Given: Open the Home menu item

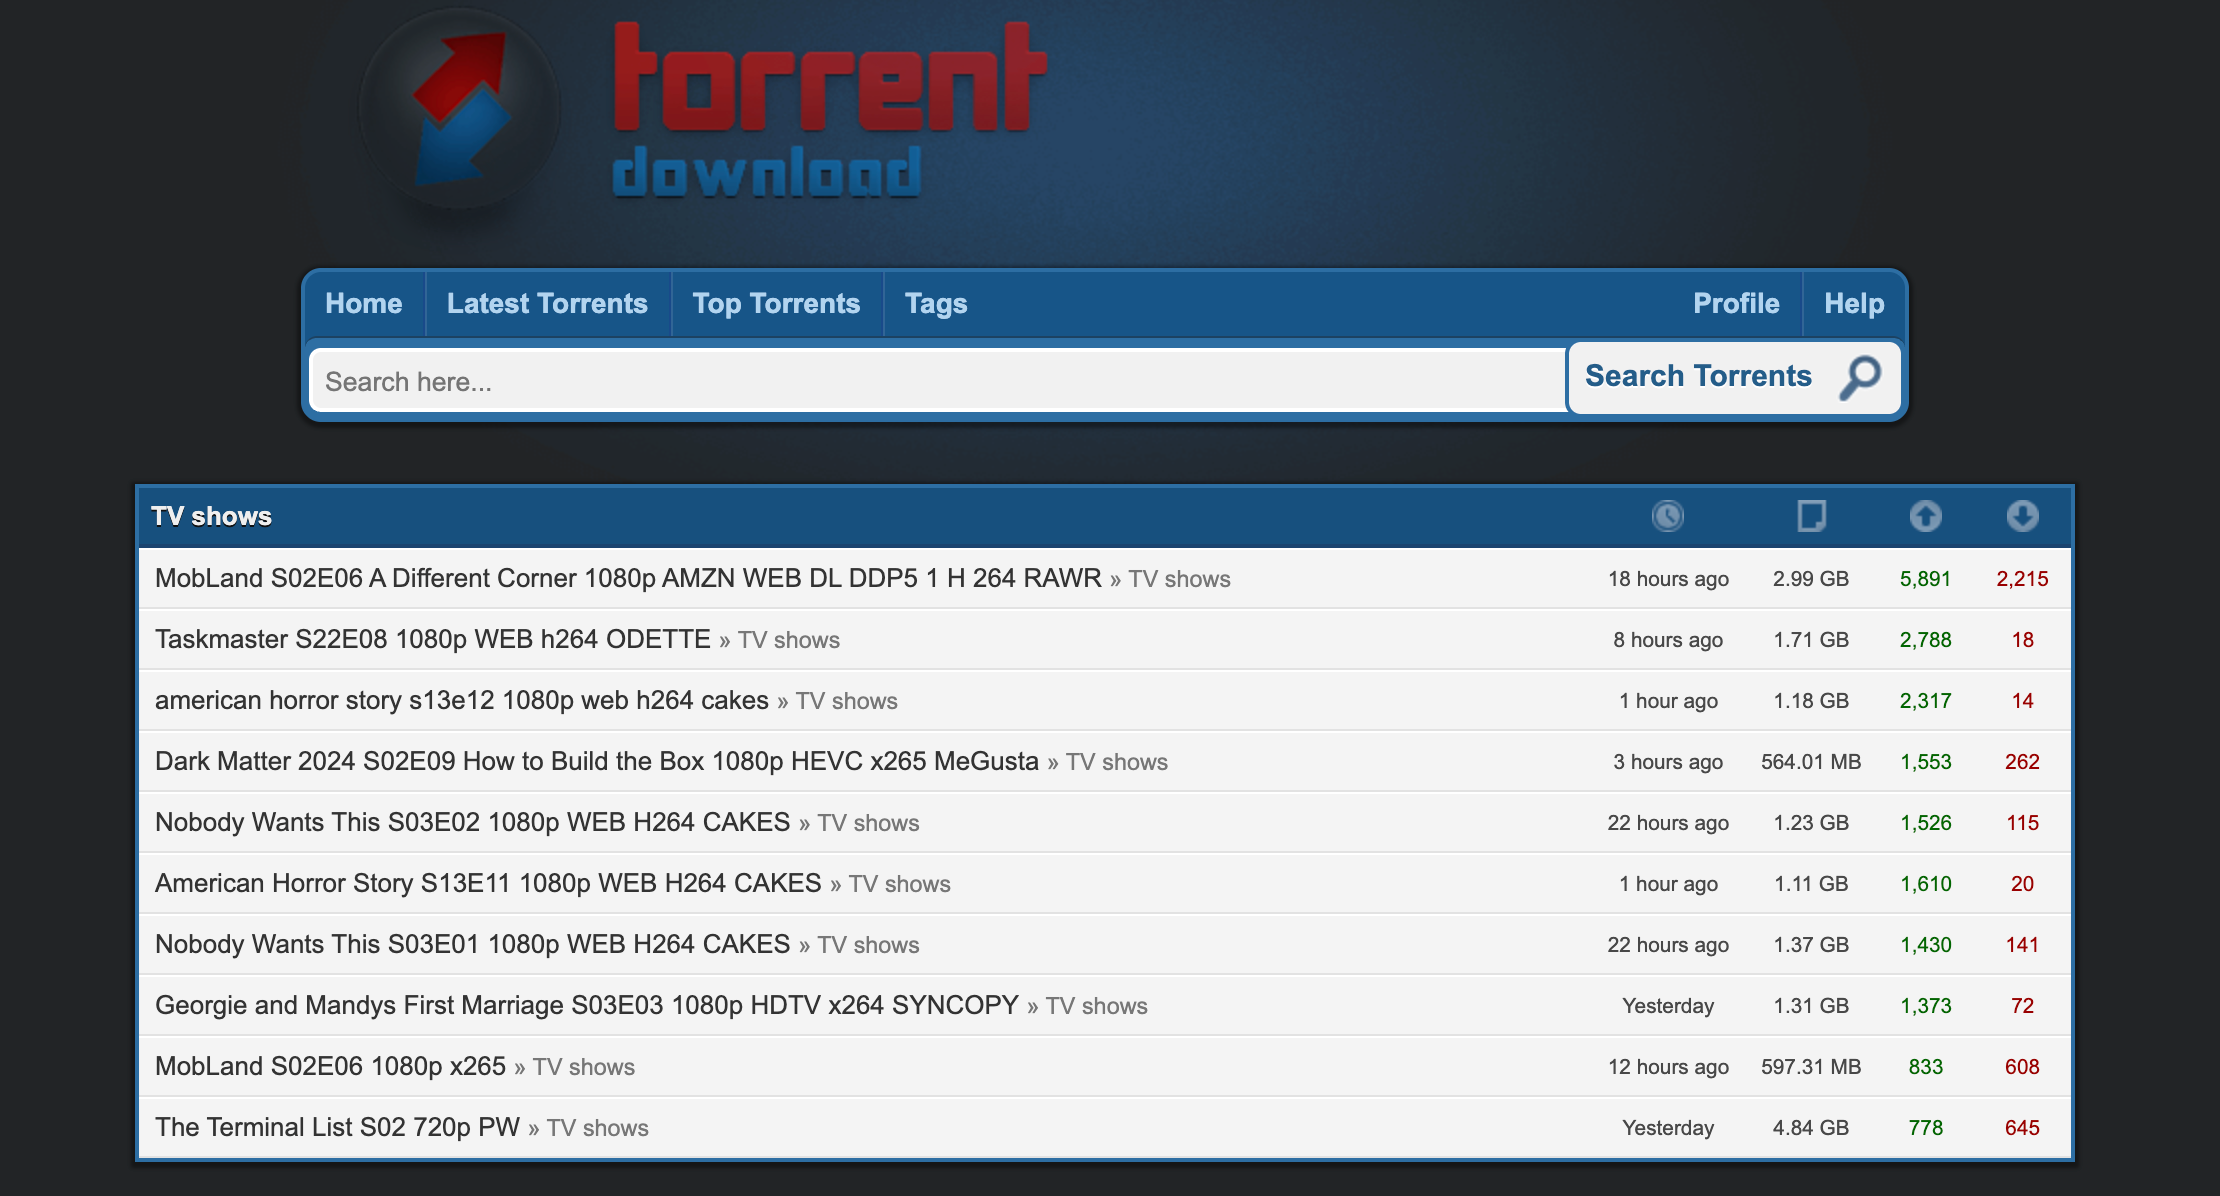Looking at the screenshot, I should coord(364,303).
